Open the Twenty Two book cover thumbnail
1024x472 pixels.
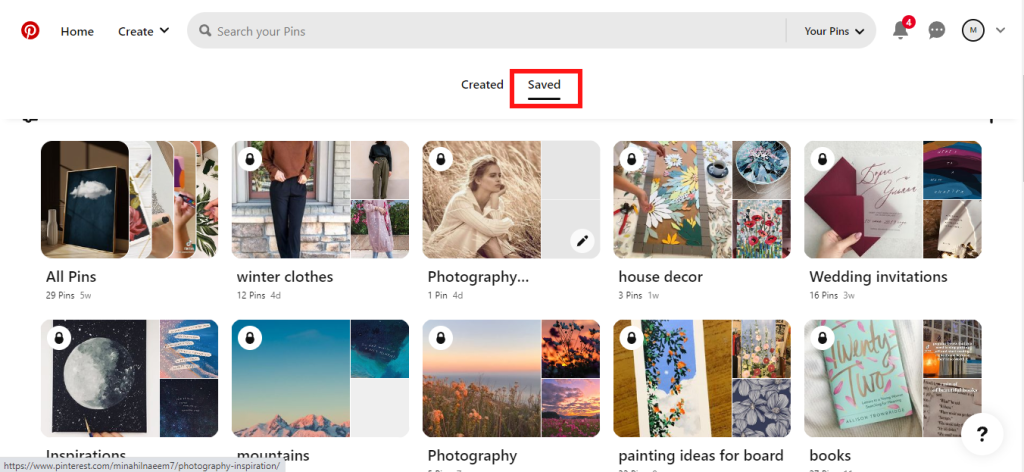pos(863,379)
